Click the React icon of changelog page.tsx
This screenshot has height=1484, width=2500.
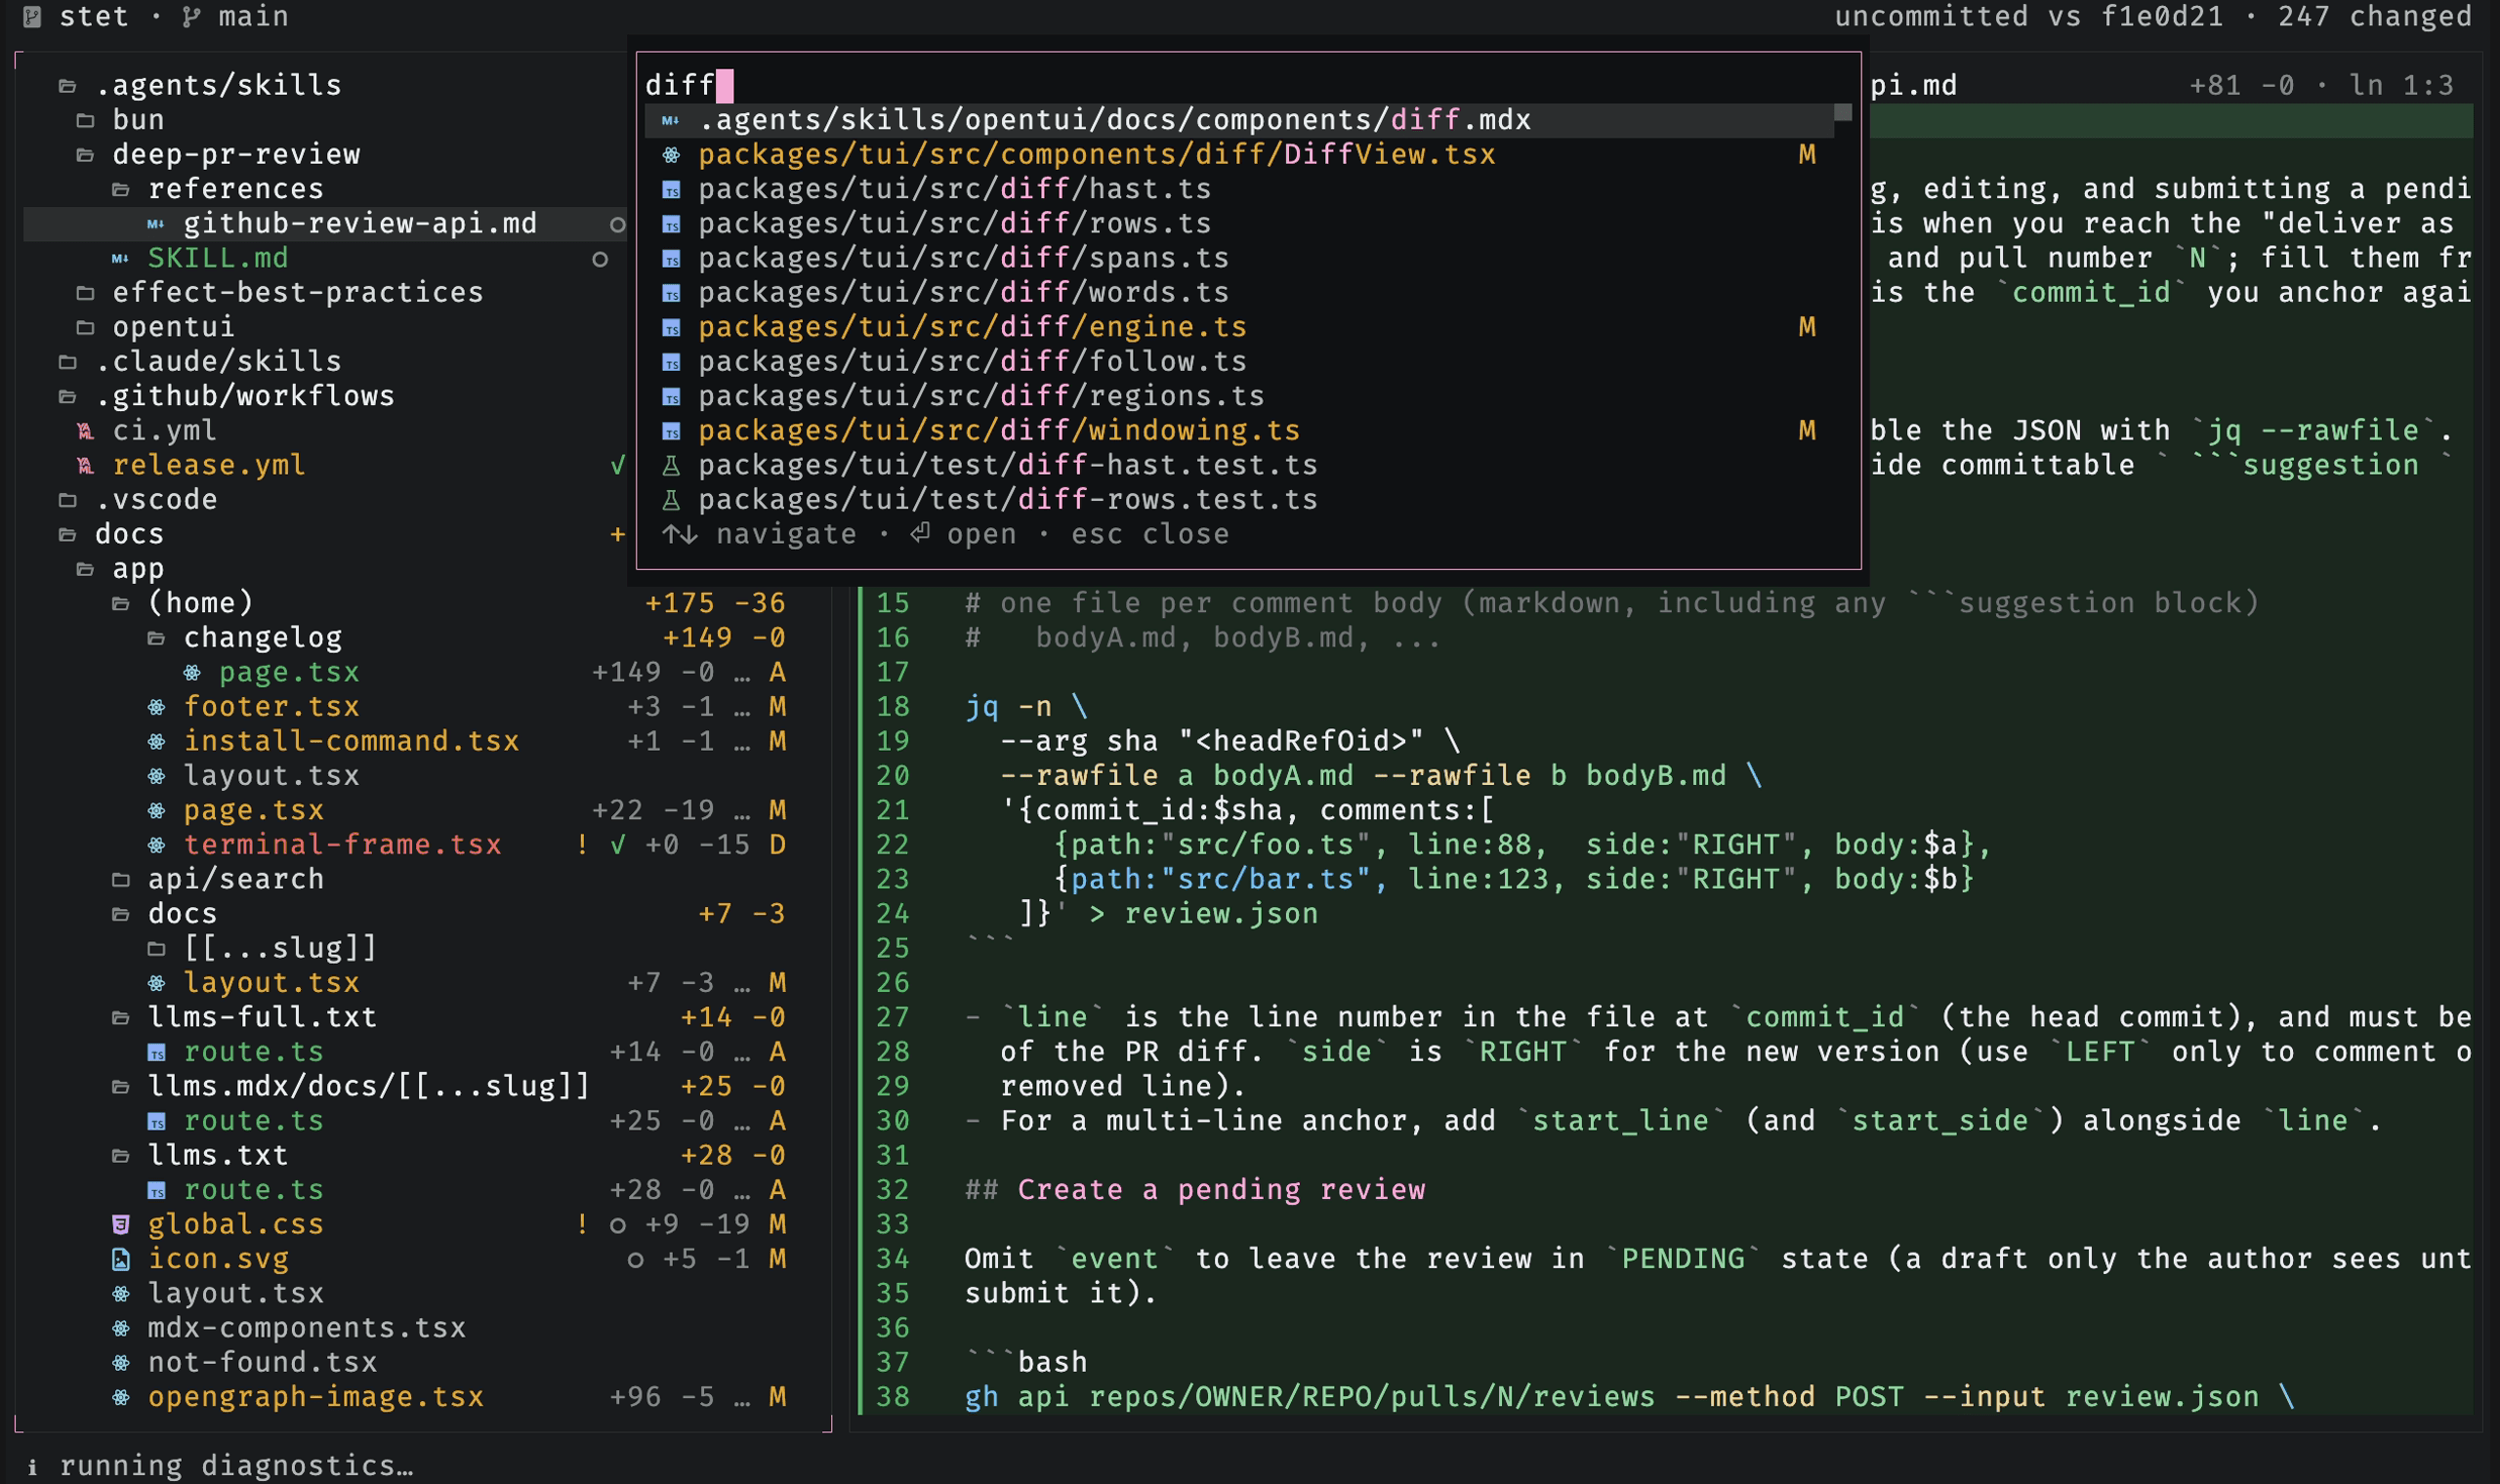(x=191, y=672)
